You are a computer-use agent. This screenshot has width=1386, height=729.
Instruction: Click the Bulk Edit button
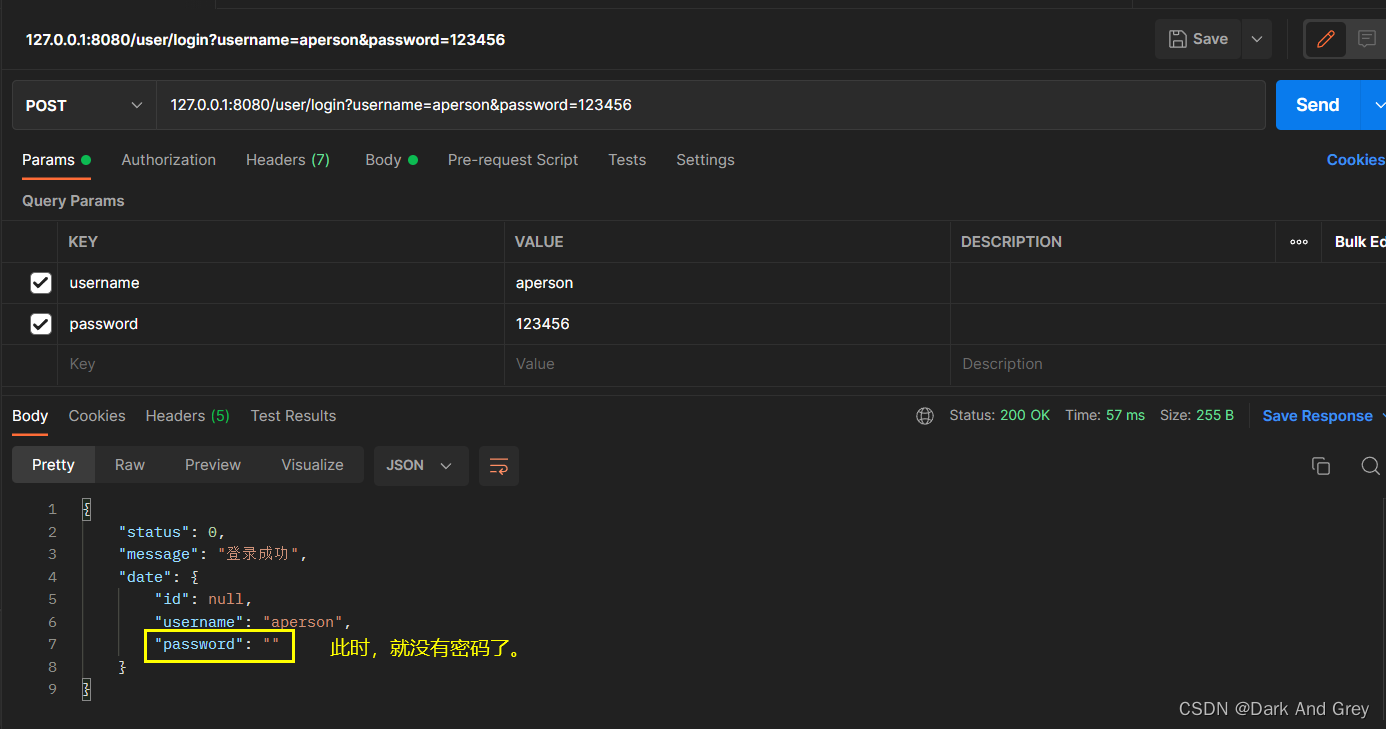[1360, 242]
